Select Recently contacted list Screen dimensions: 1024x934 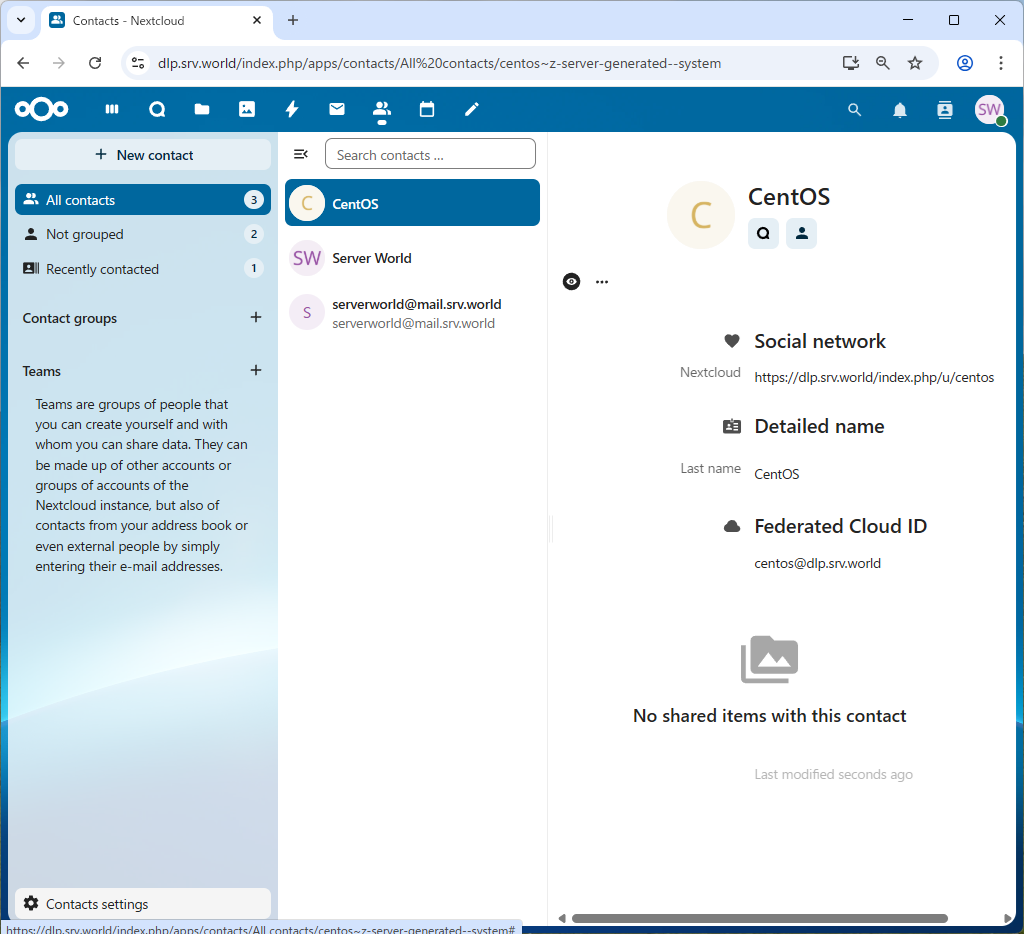point(143,268)
